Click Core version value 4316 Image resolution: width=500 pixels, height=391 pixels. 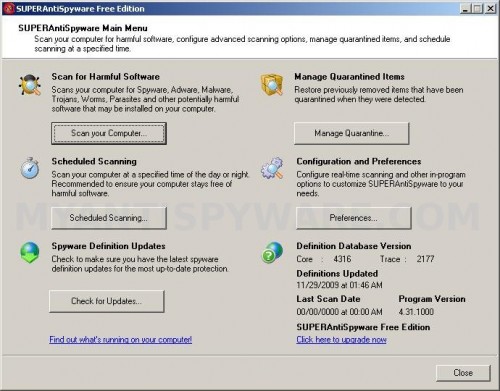coord(342,259)
